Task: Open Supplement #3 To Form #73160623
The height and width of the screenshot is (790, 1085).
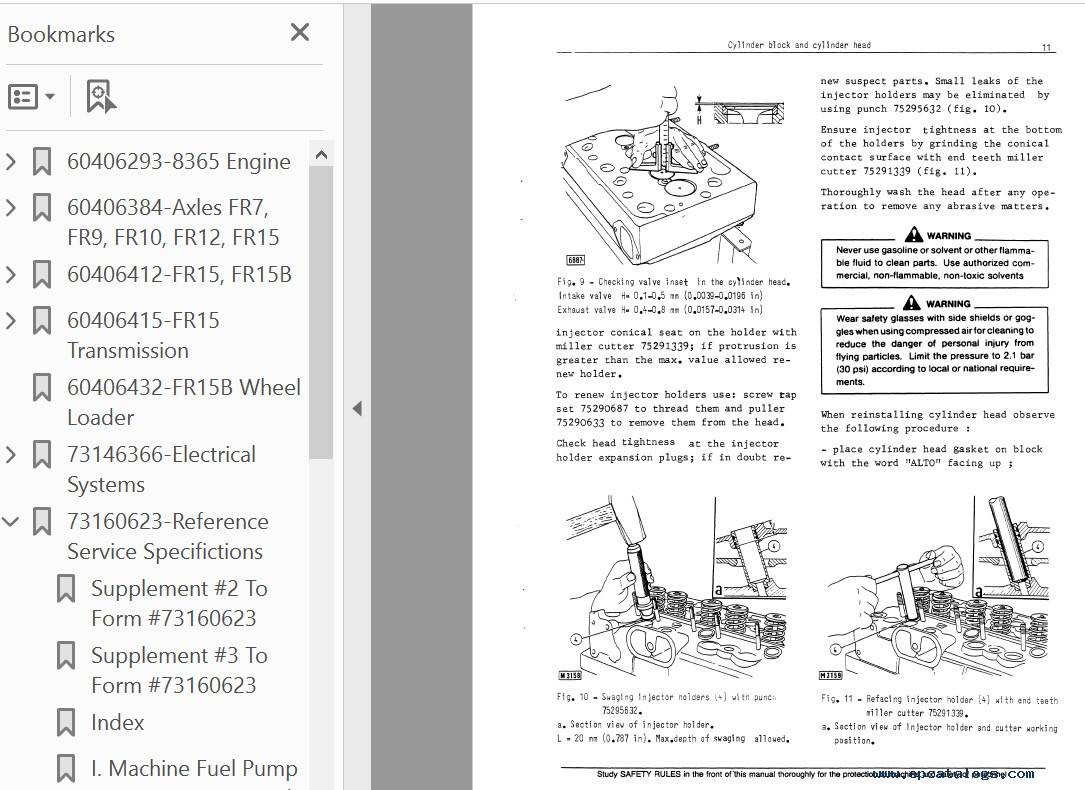Action: pyautogui.click(x=179, y=670)
